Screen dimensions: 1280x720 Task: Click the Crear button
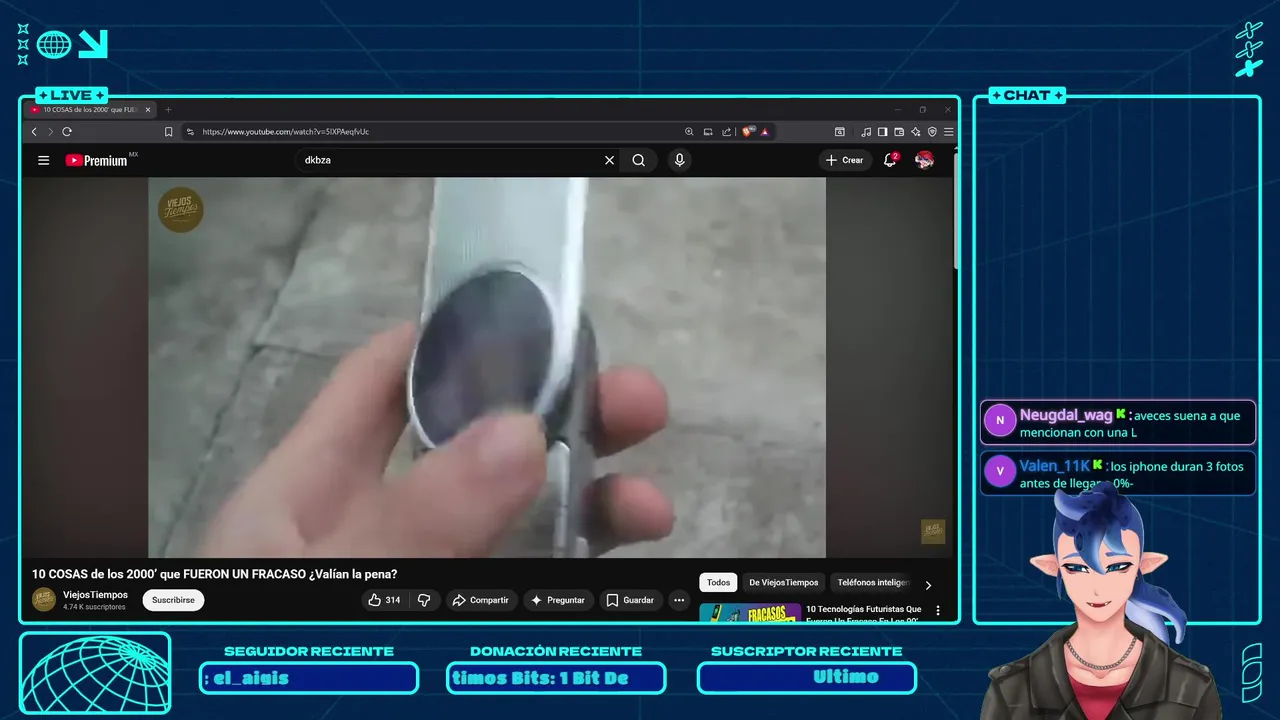tap(844, 160)
